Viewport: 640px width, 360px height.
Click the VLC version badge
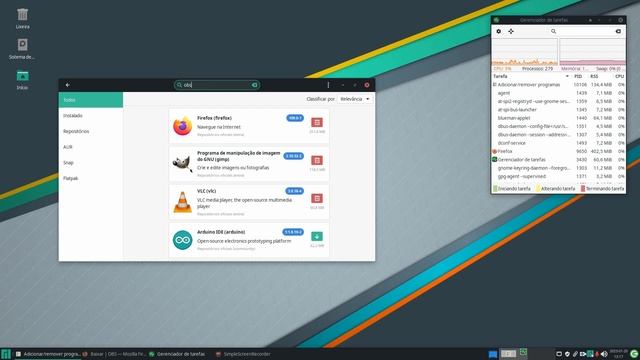click(x=295, y=191)
